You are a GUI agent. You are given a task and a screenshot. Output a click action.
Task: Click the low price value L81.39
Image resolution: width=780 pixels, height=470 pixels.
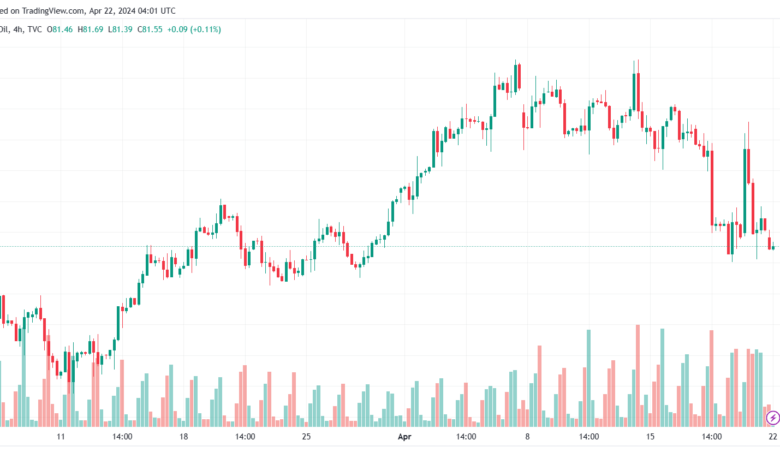coord(120,29)
